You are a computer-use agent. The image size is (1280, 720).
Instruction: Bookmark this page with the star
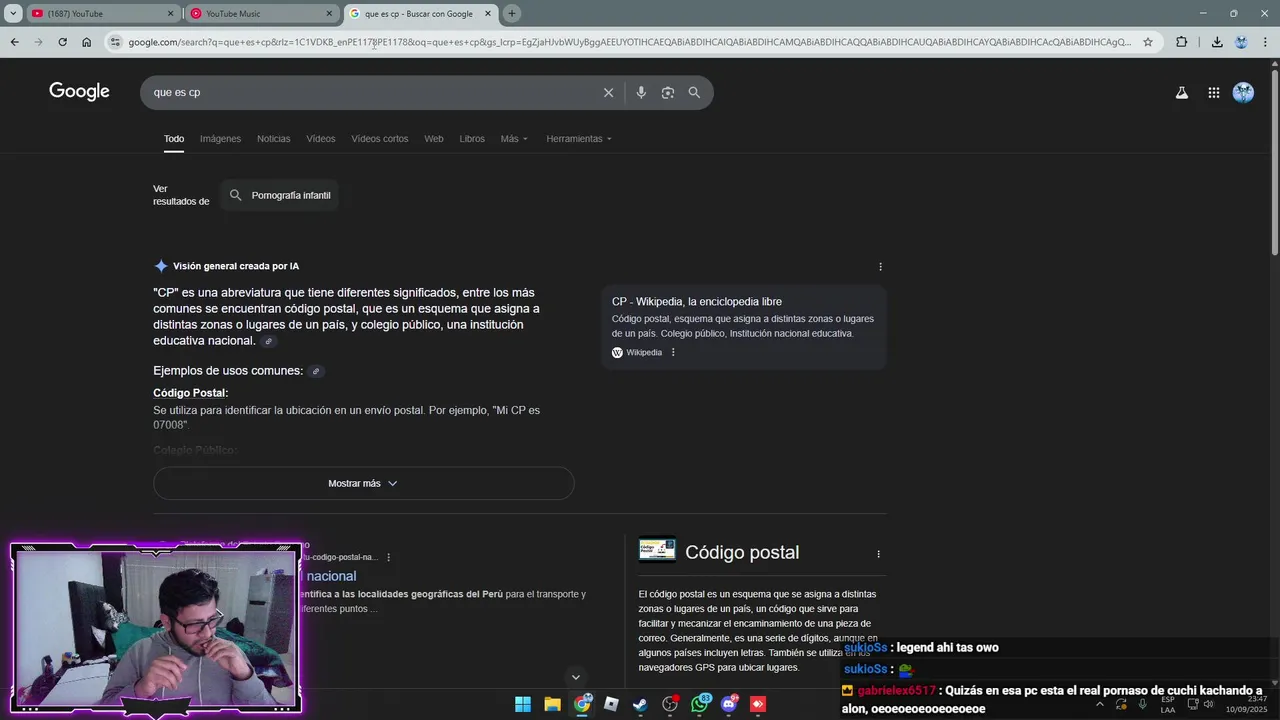click(x=1148, y=42)
